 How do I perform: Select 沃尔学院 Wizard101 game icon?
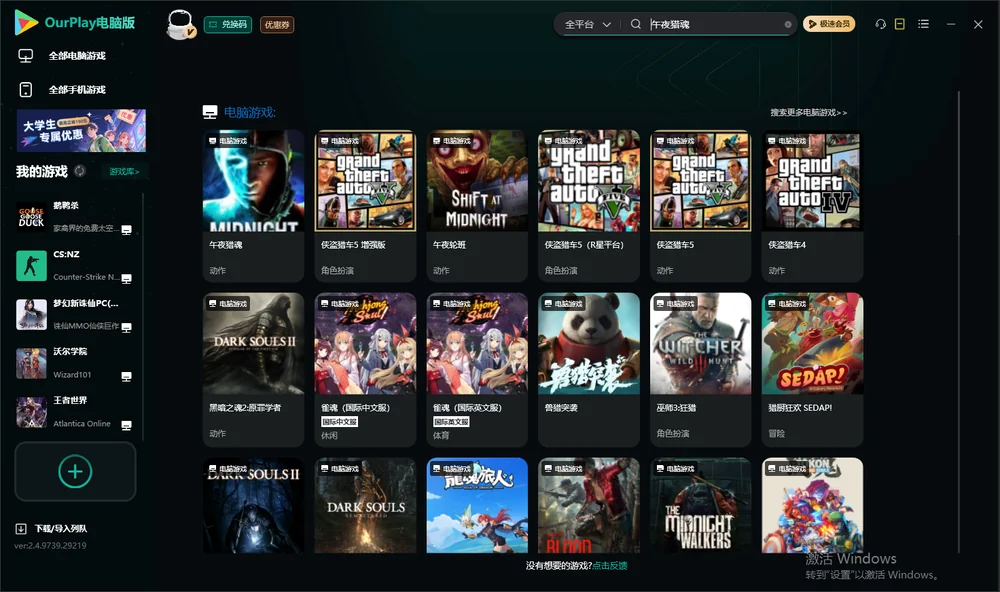[x=31, y=364]
